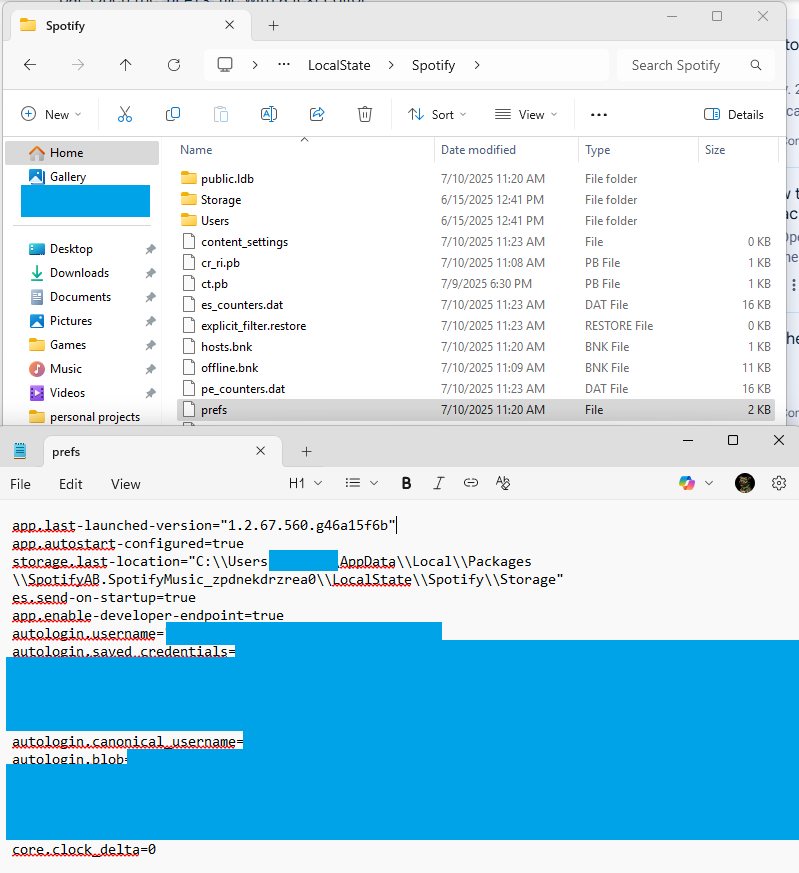Select the content_settings file
This screenshot has height=873, width=799.
coord(476,242)
